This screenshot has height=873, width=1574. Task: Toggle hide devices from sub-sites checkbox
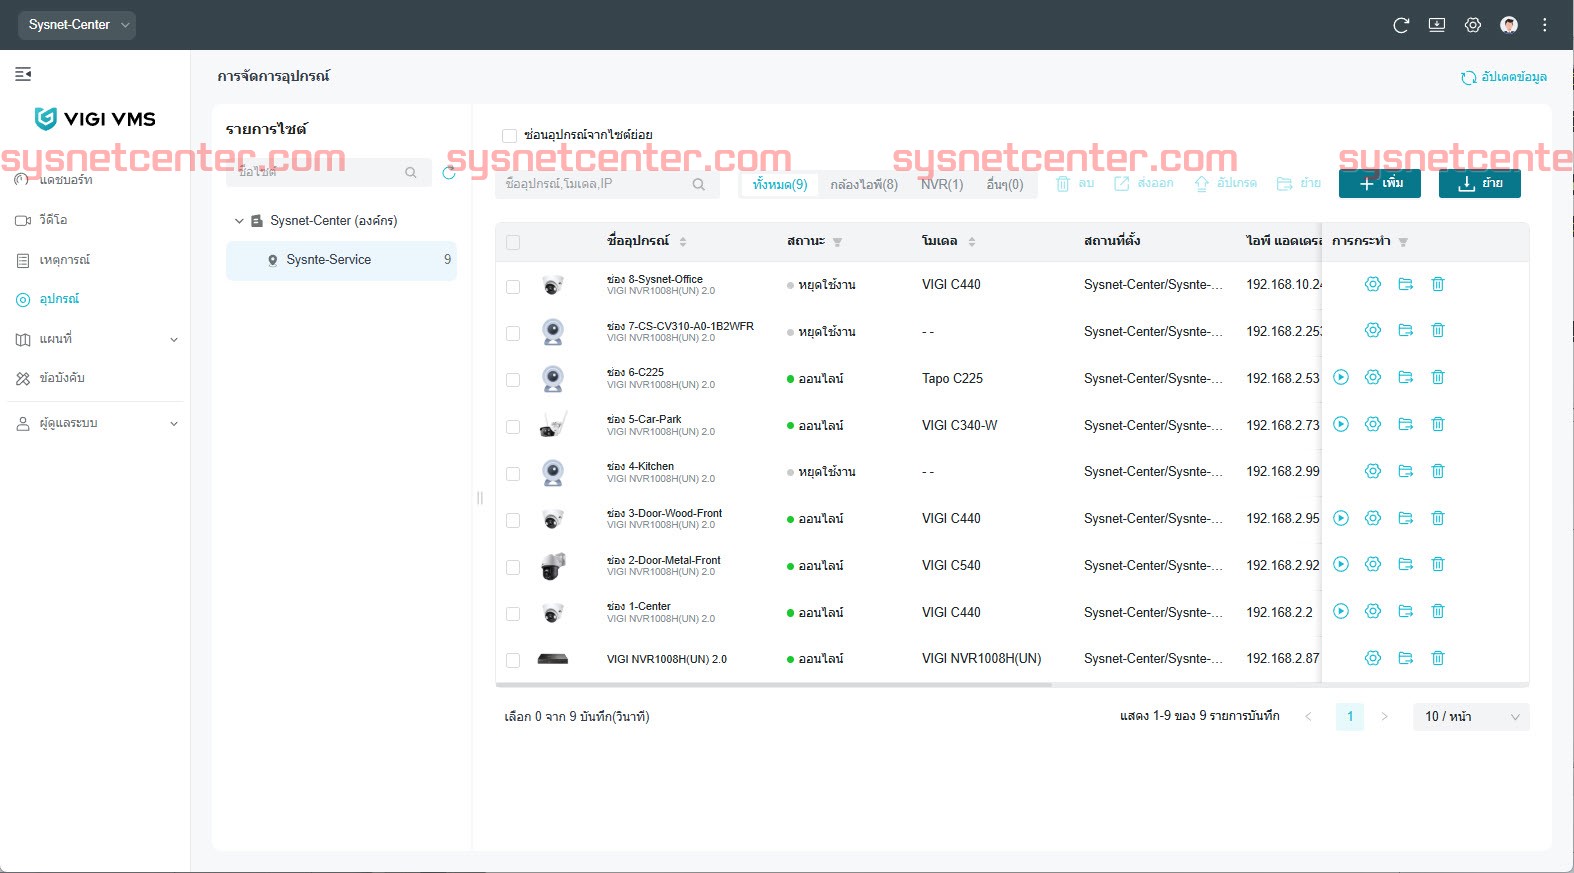[x=510, y=135]
